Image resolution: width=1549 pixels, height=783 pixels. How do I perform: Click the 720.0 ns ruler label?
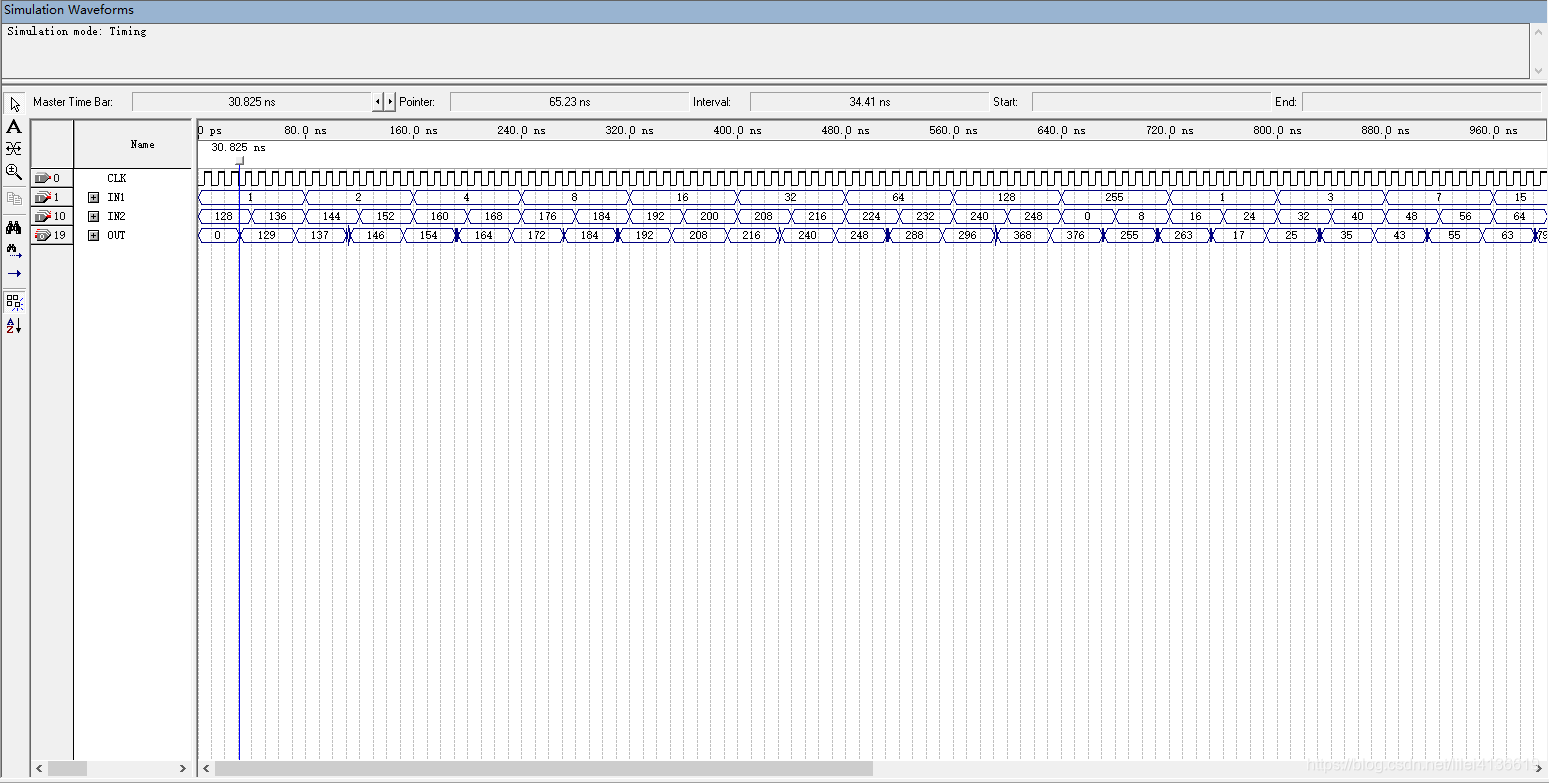click(x=1169, y=130)
